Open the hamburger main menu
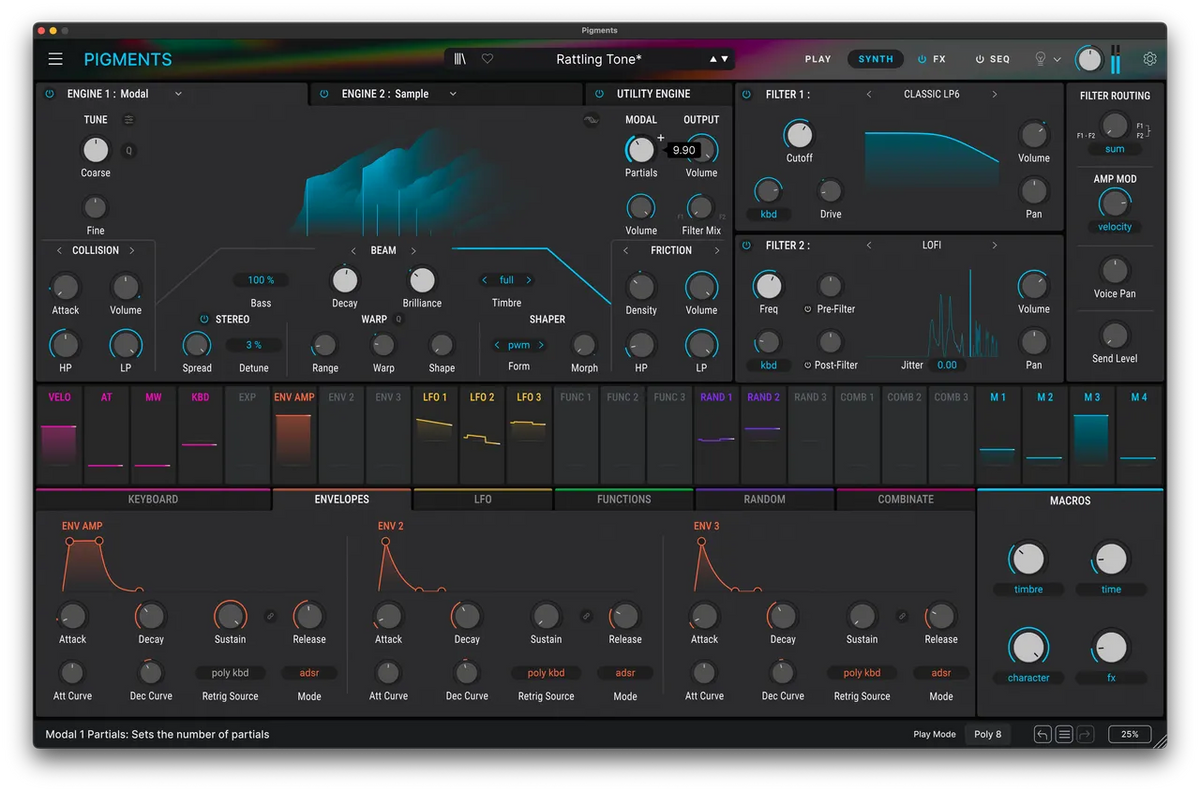The width and height of the screenshot is (1200, 792). pyautogui.click(x=55, y=59)
